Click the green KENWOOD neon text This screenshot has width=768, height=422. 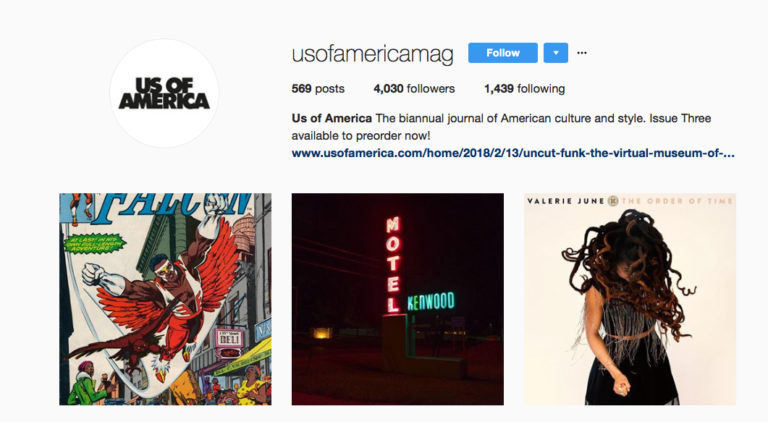431,302
